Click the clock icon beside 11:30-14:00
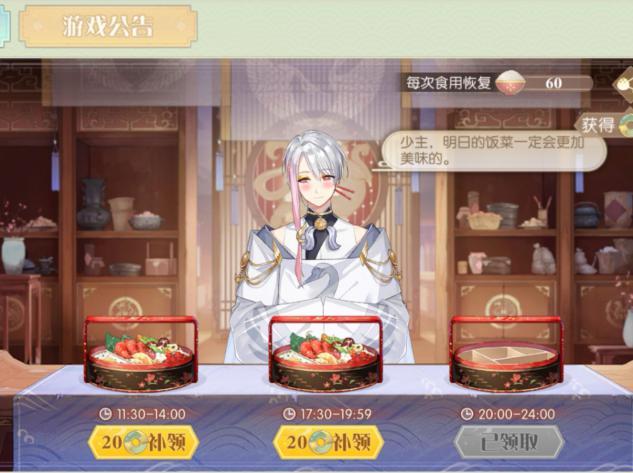 click(x=105, y=414)
